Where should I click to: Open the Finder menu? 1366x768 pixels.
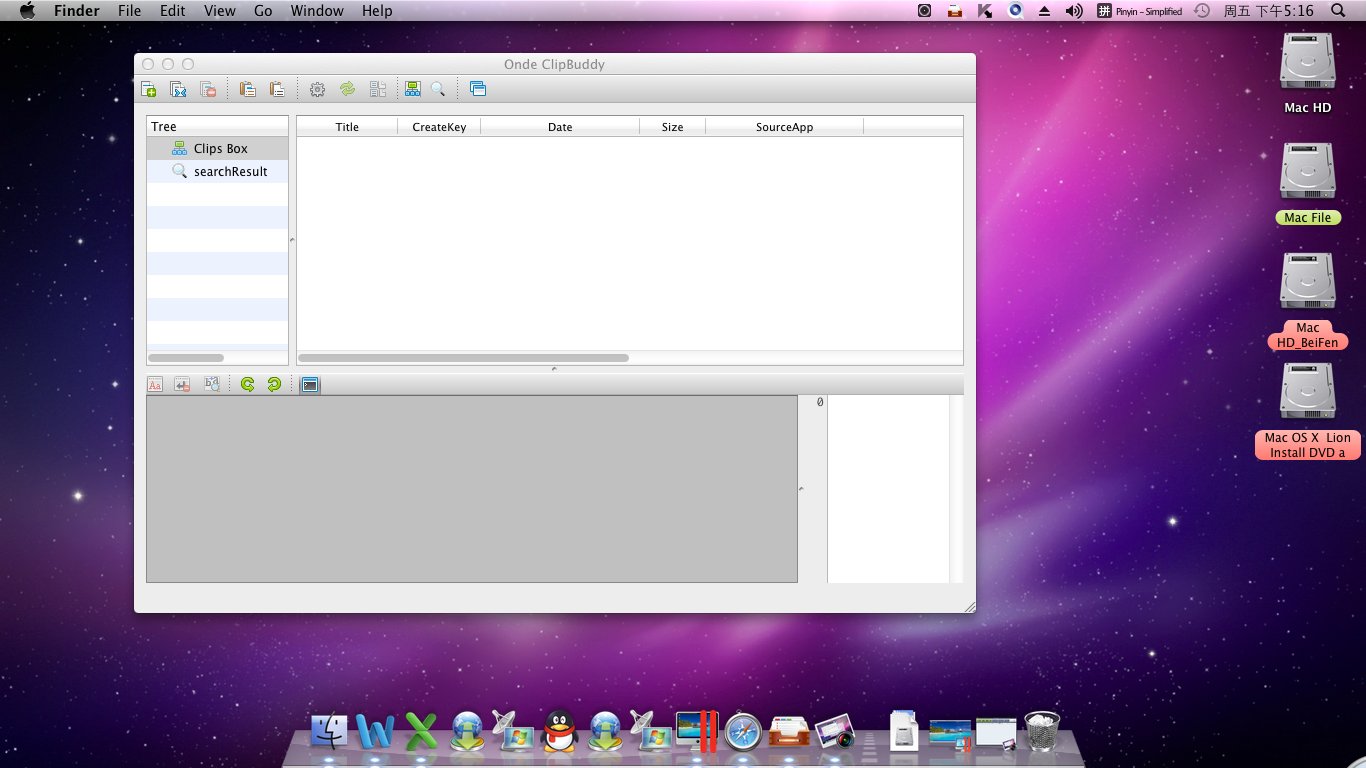[77, 11]
